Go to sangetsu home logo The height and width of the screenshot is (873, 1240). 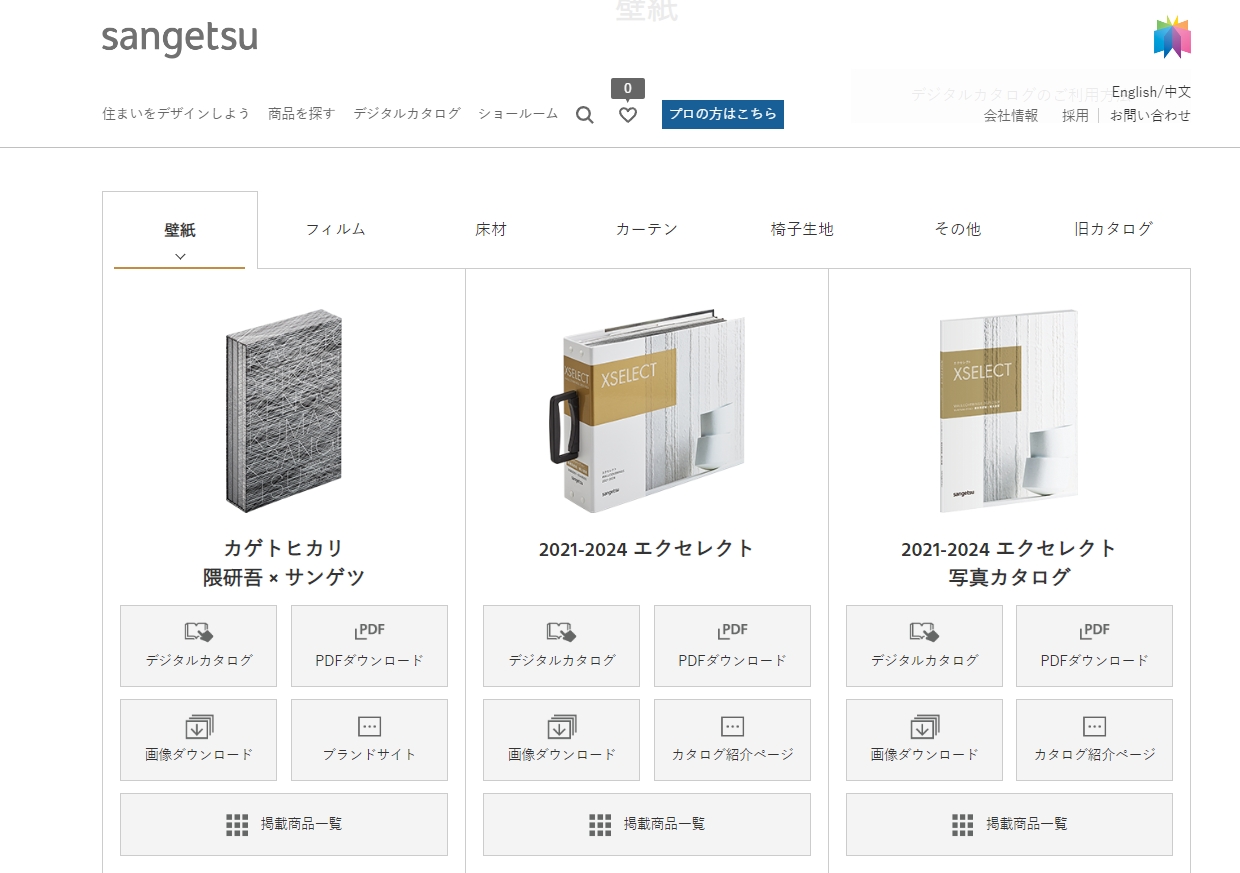180,39
